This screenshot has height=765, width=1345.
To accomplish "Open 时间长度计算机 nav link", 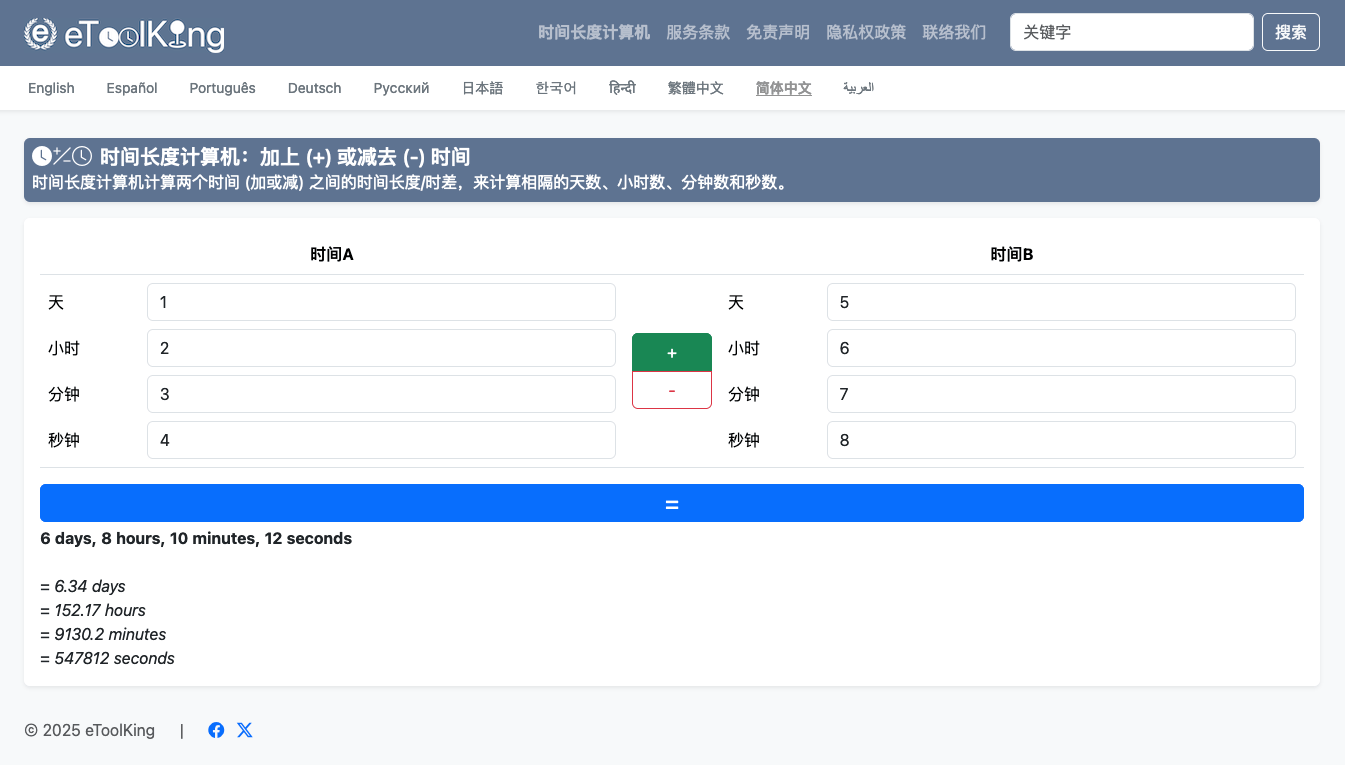I will tap(593, 32).
